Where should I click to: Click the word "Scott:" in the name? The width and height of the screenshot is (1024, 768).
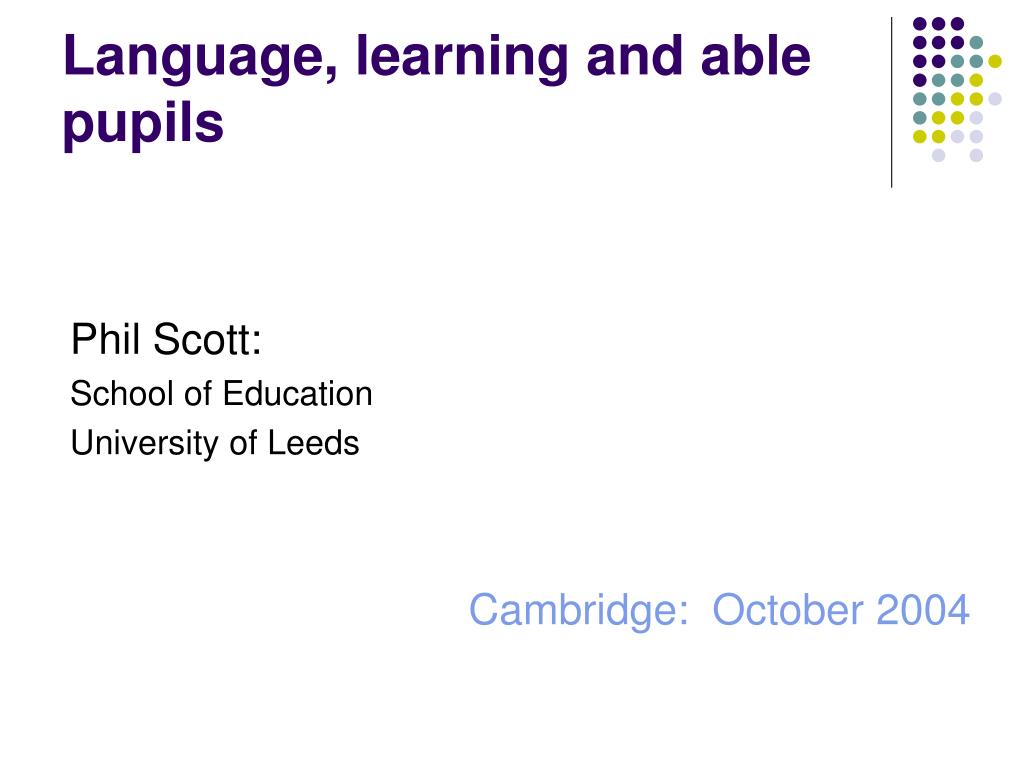coord(207,340)
